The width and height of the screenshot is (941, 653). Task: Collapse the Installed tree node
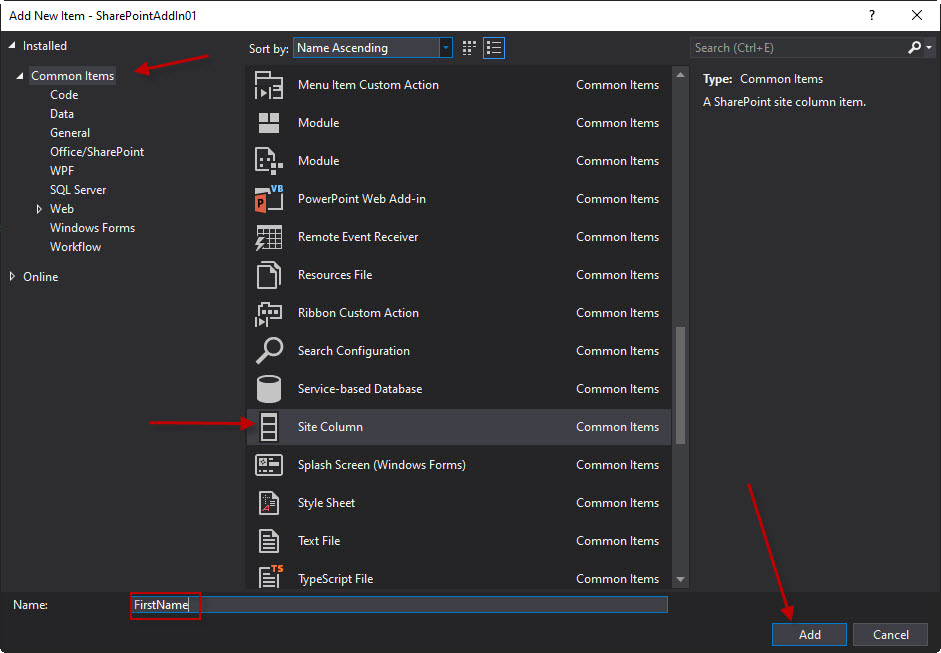[x=12, y=46]
